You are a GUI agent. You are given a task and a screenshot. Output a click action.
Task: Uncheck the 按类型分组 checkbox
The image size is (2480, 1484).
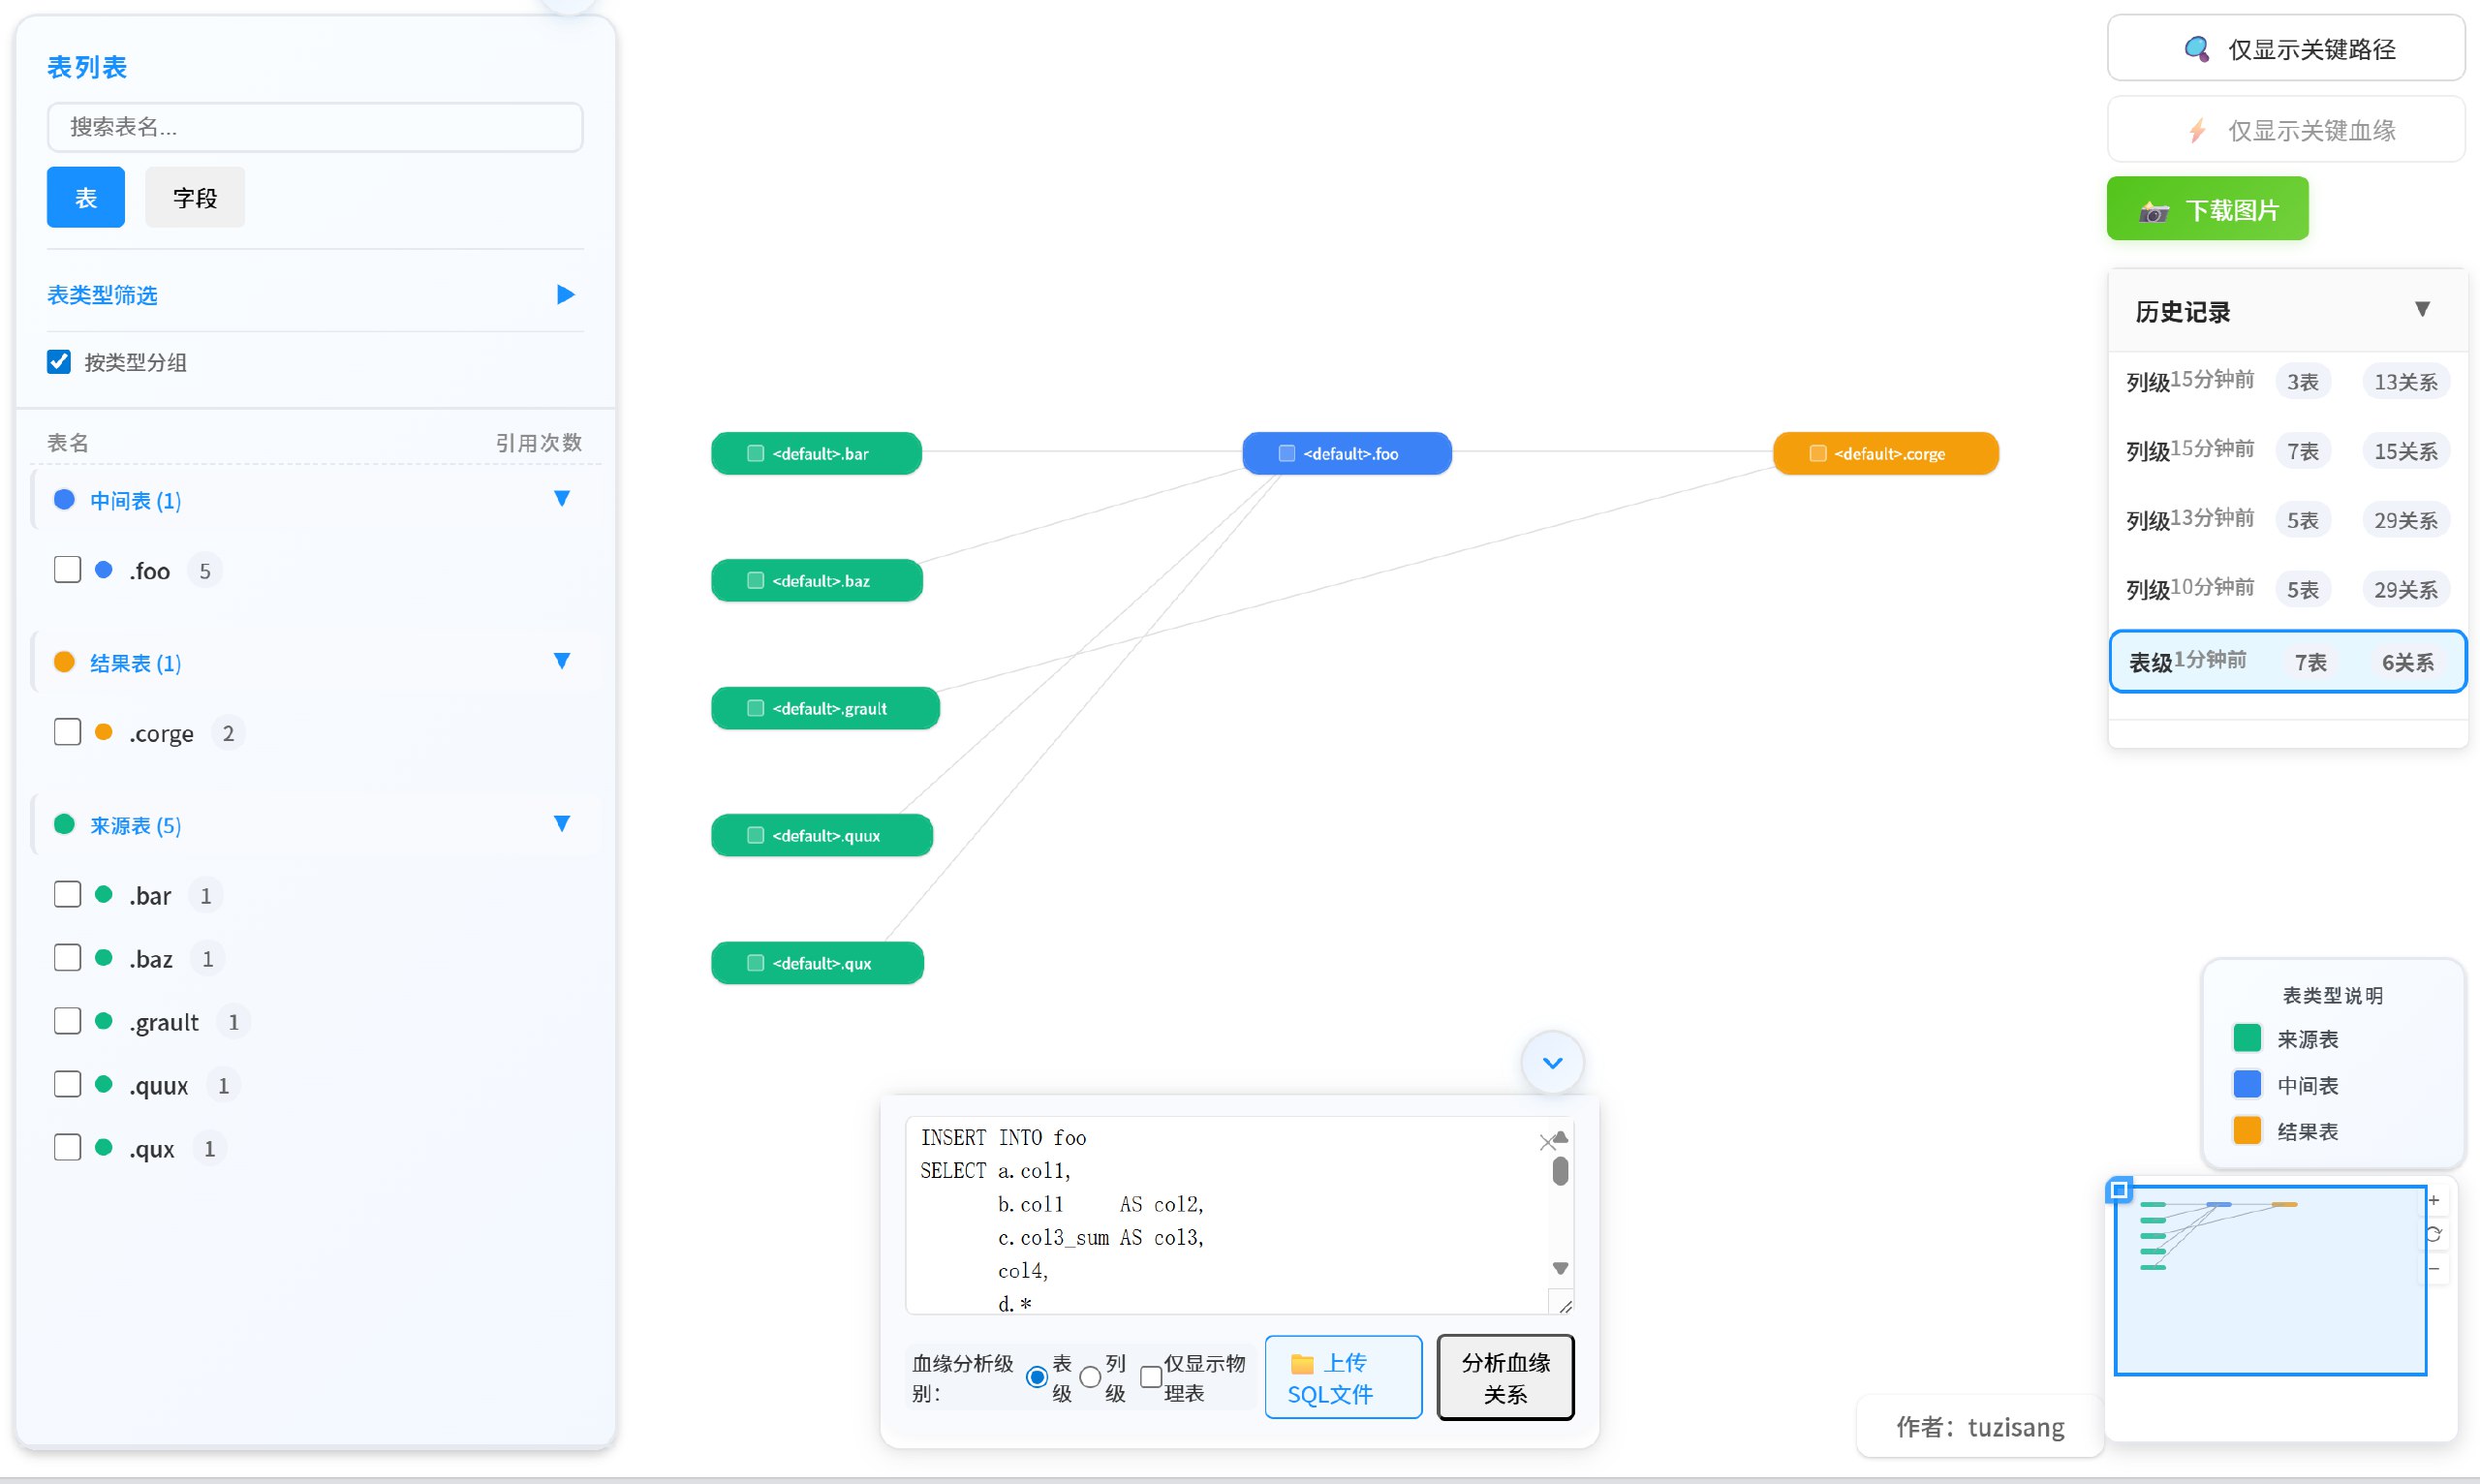59,362
